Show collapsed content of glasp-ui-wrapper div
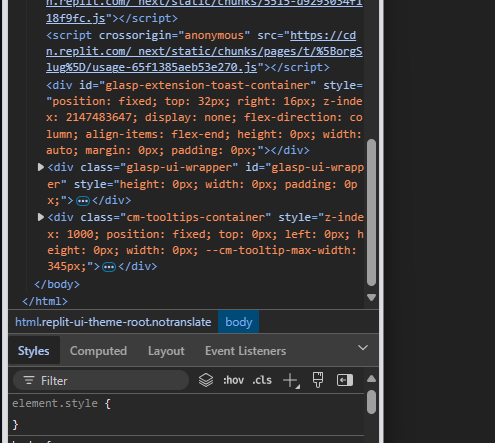The height and width of the screenshot is (443, 495). tap(83, 201)
